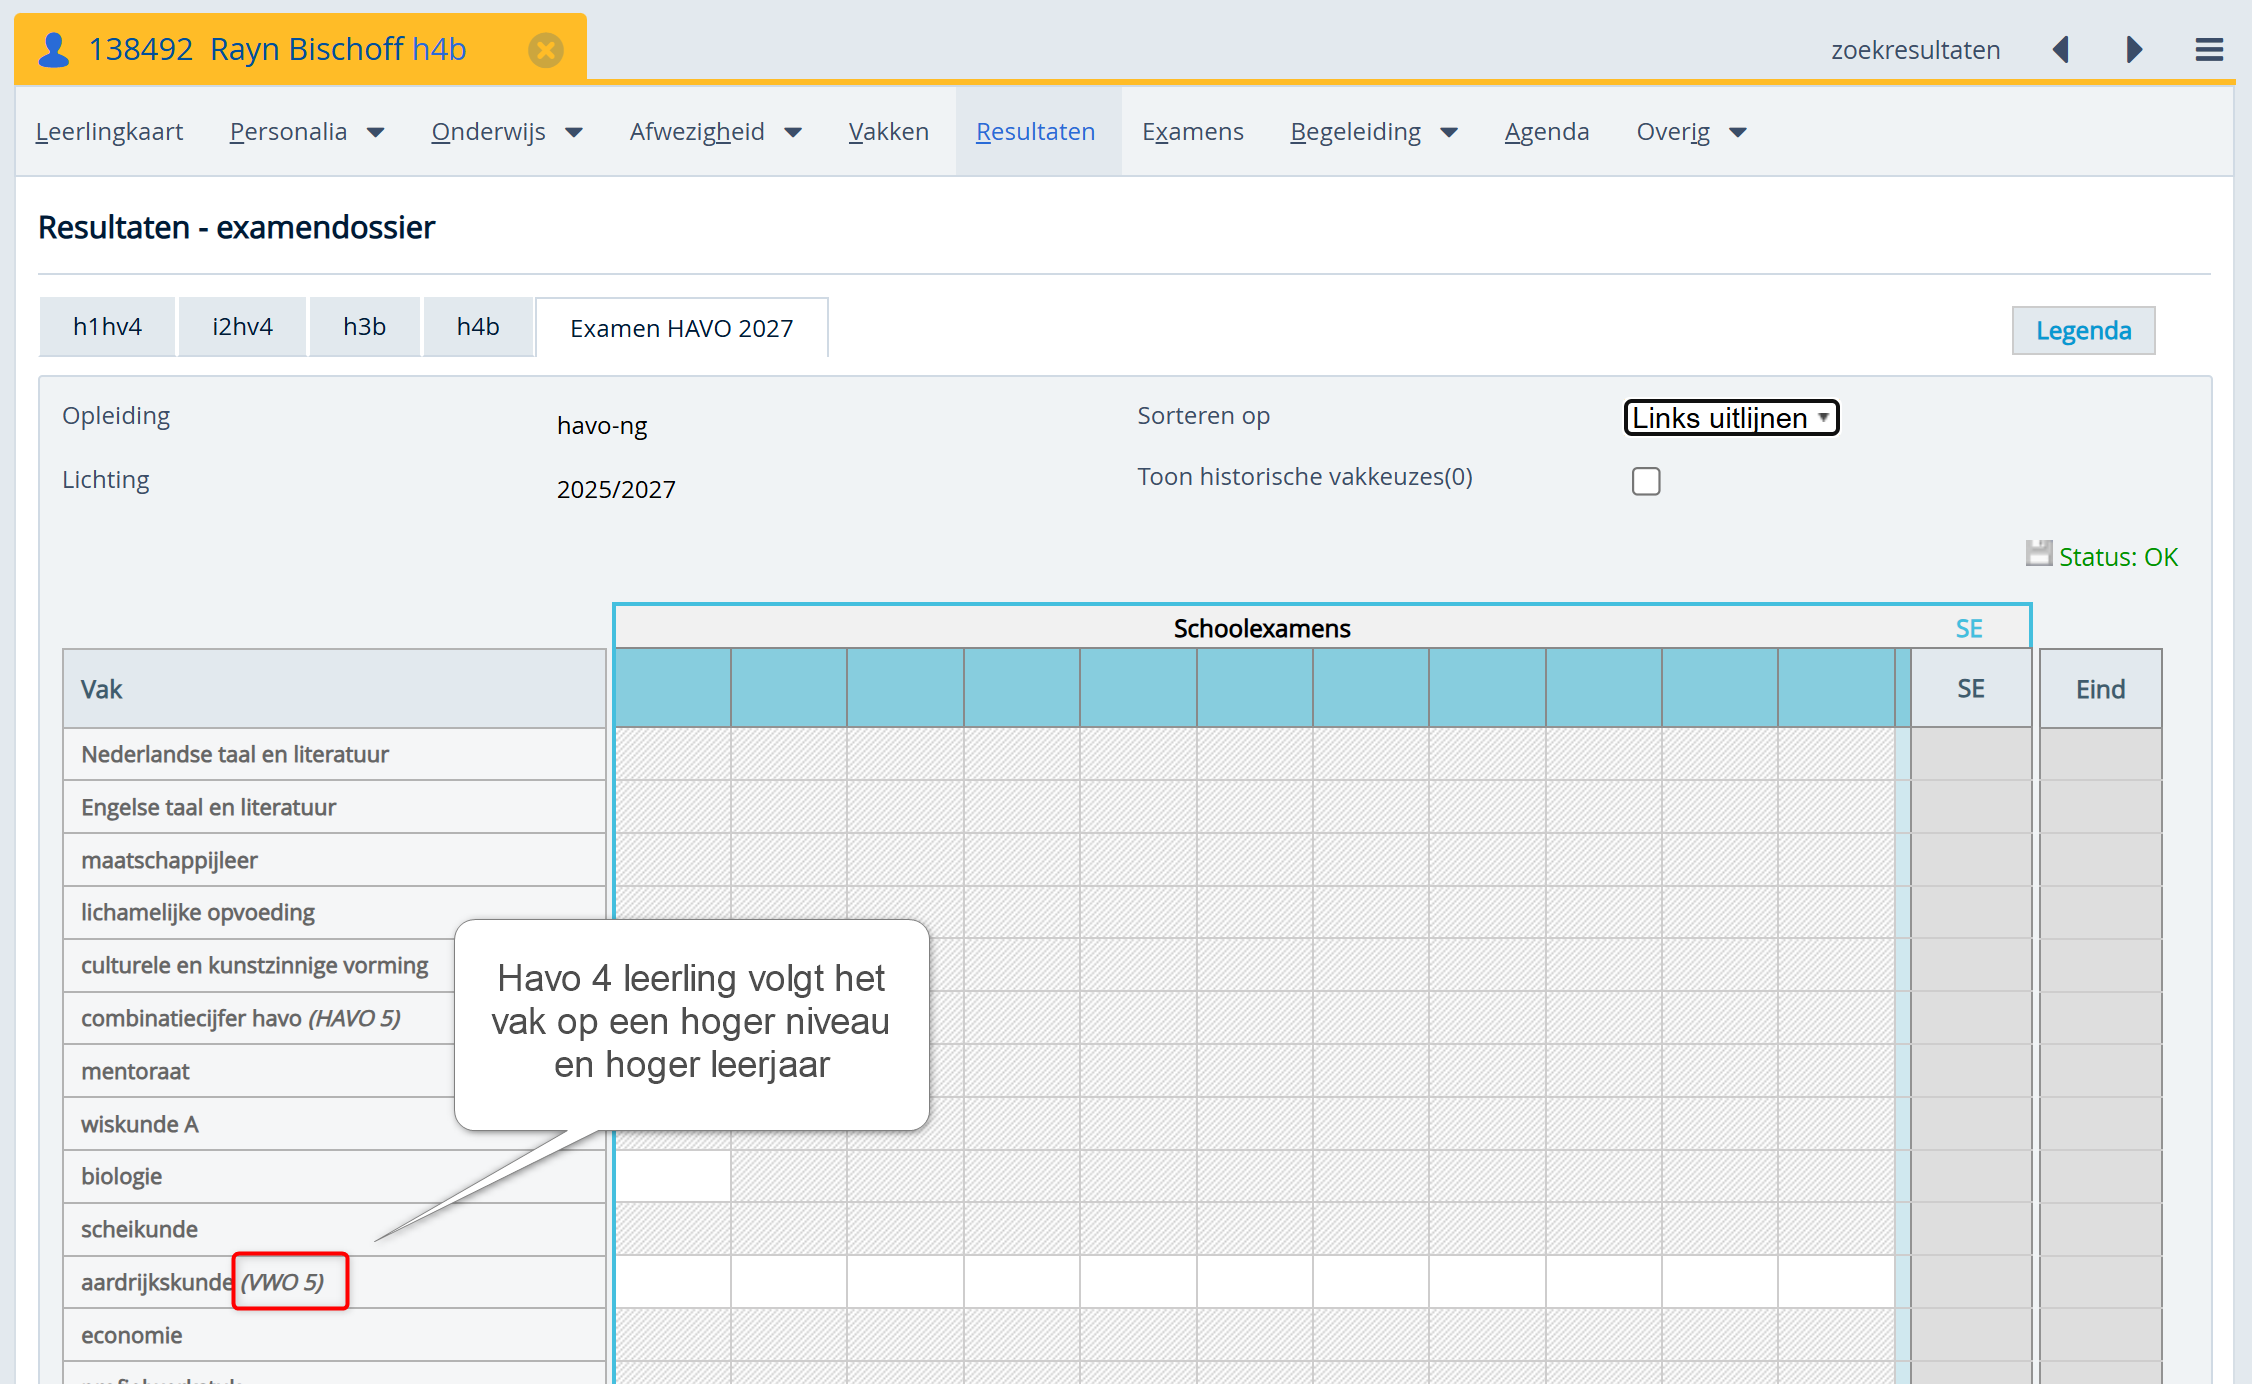Click first white cell in aardrijkskunde row
The height and width of the screenshot is (1384, 2252).
click(672, 1282)
